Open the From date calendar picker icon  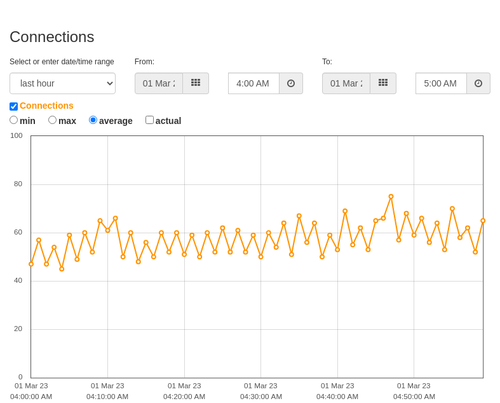pos(196,83)
